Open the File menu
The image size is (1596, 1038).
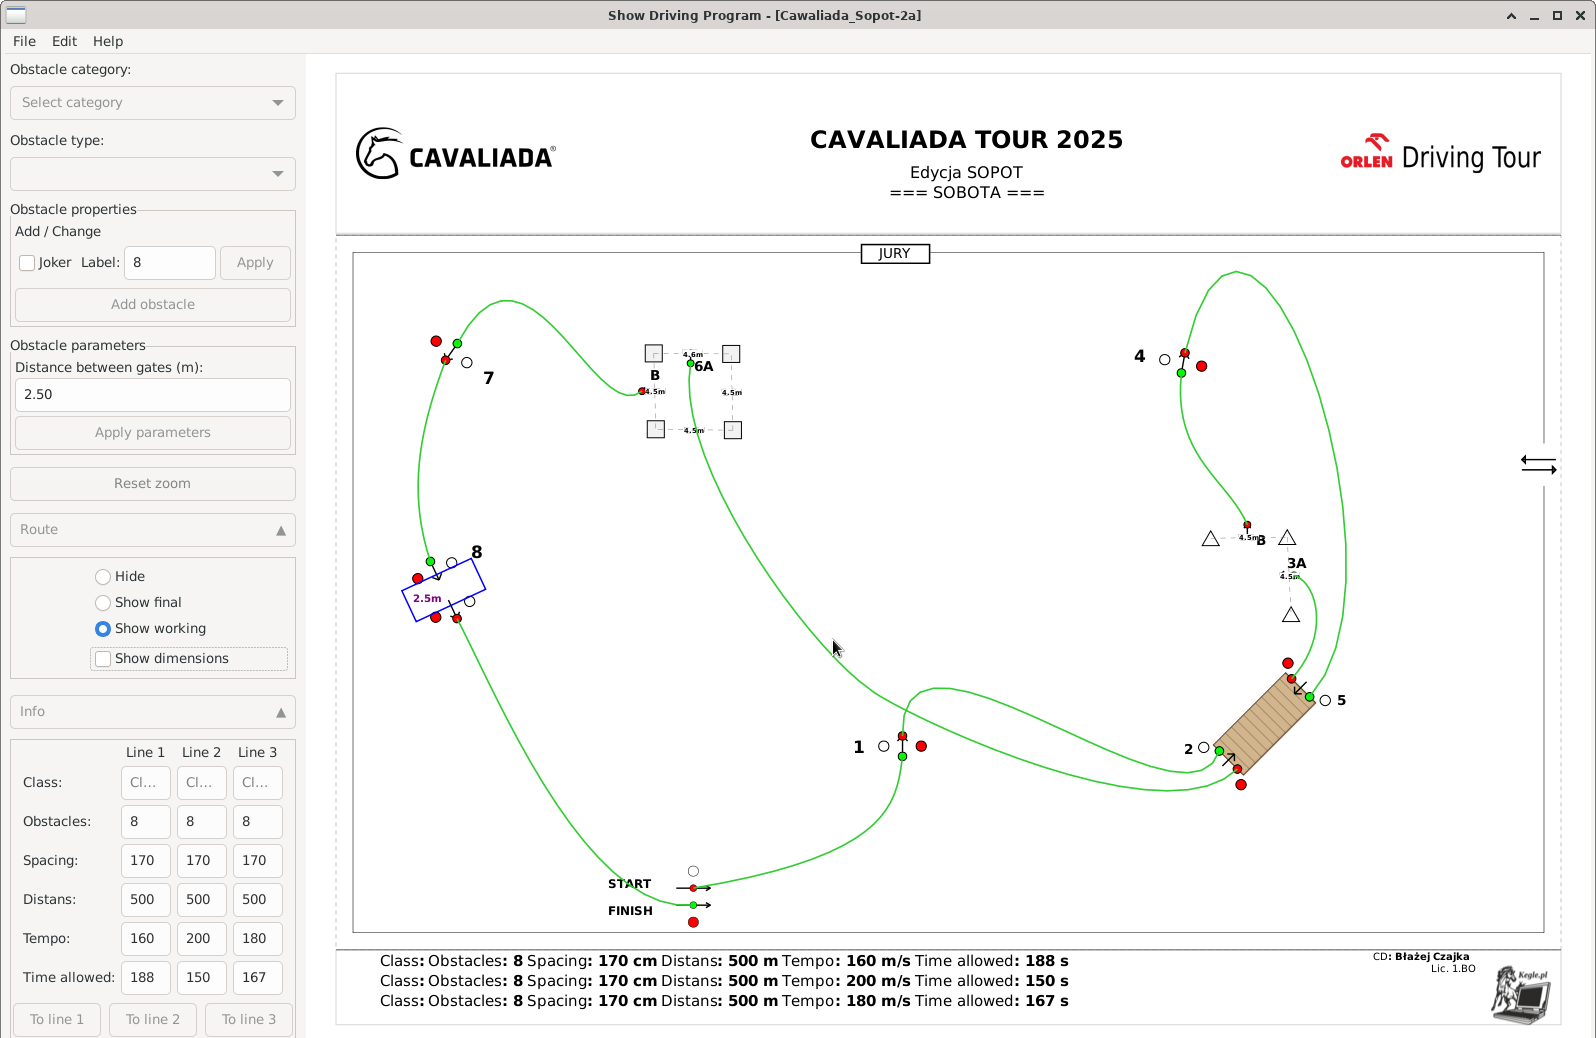point(24,41)
